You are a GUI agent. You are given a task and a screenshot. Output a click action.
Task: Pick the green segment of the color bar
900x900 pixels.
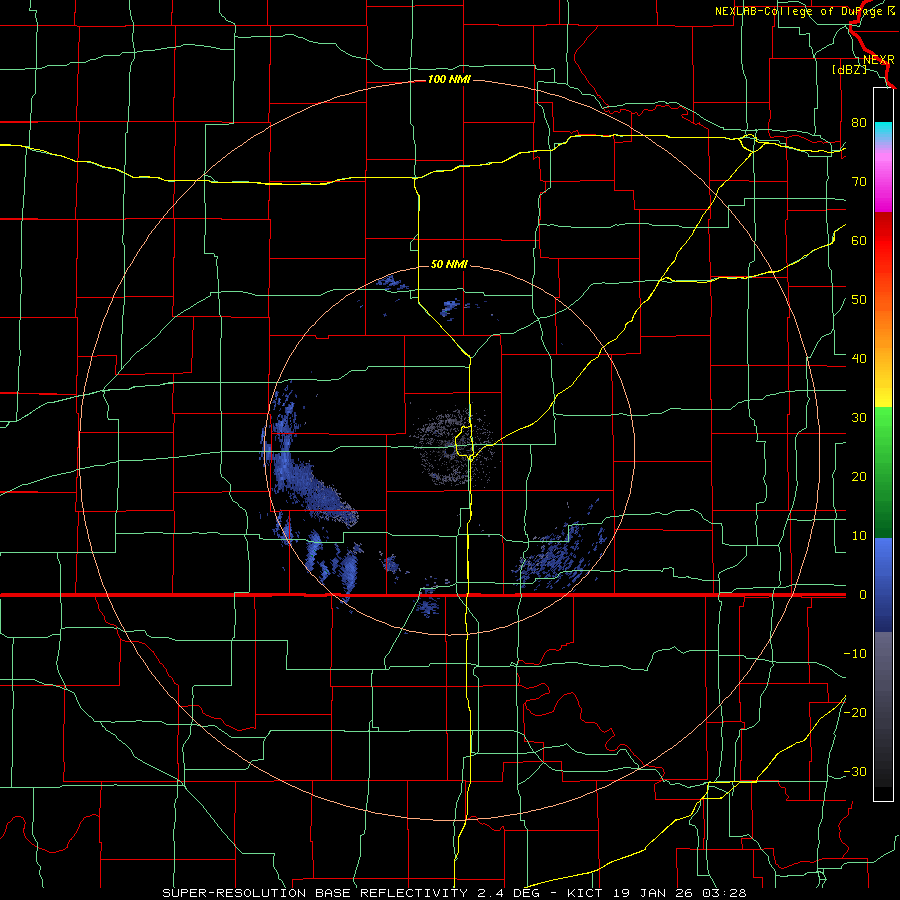point(883,472)
